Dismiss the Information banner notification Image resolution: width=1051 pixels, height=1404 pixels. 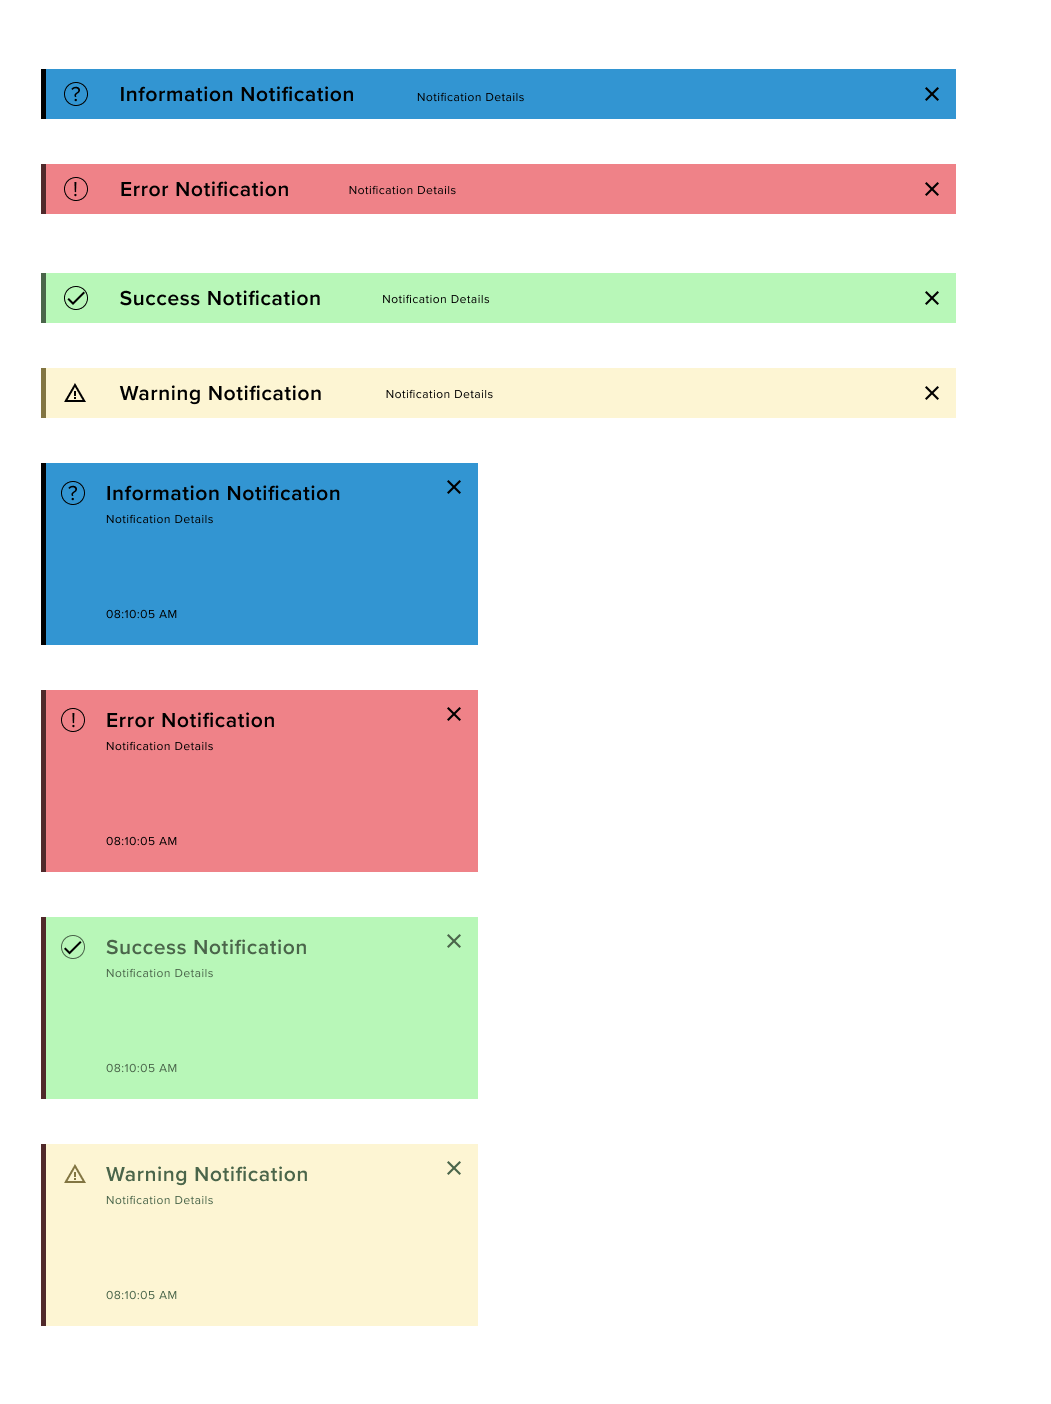tap(932, 94)
